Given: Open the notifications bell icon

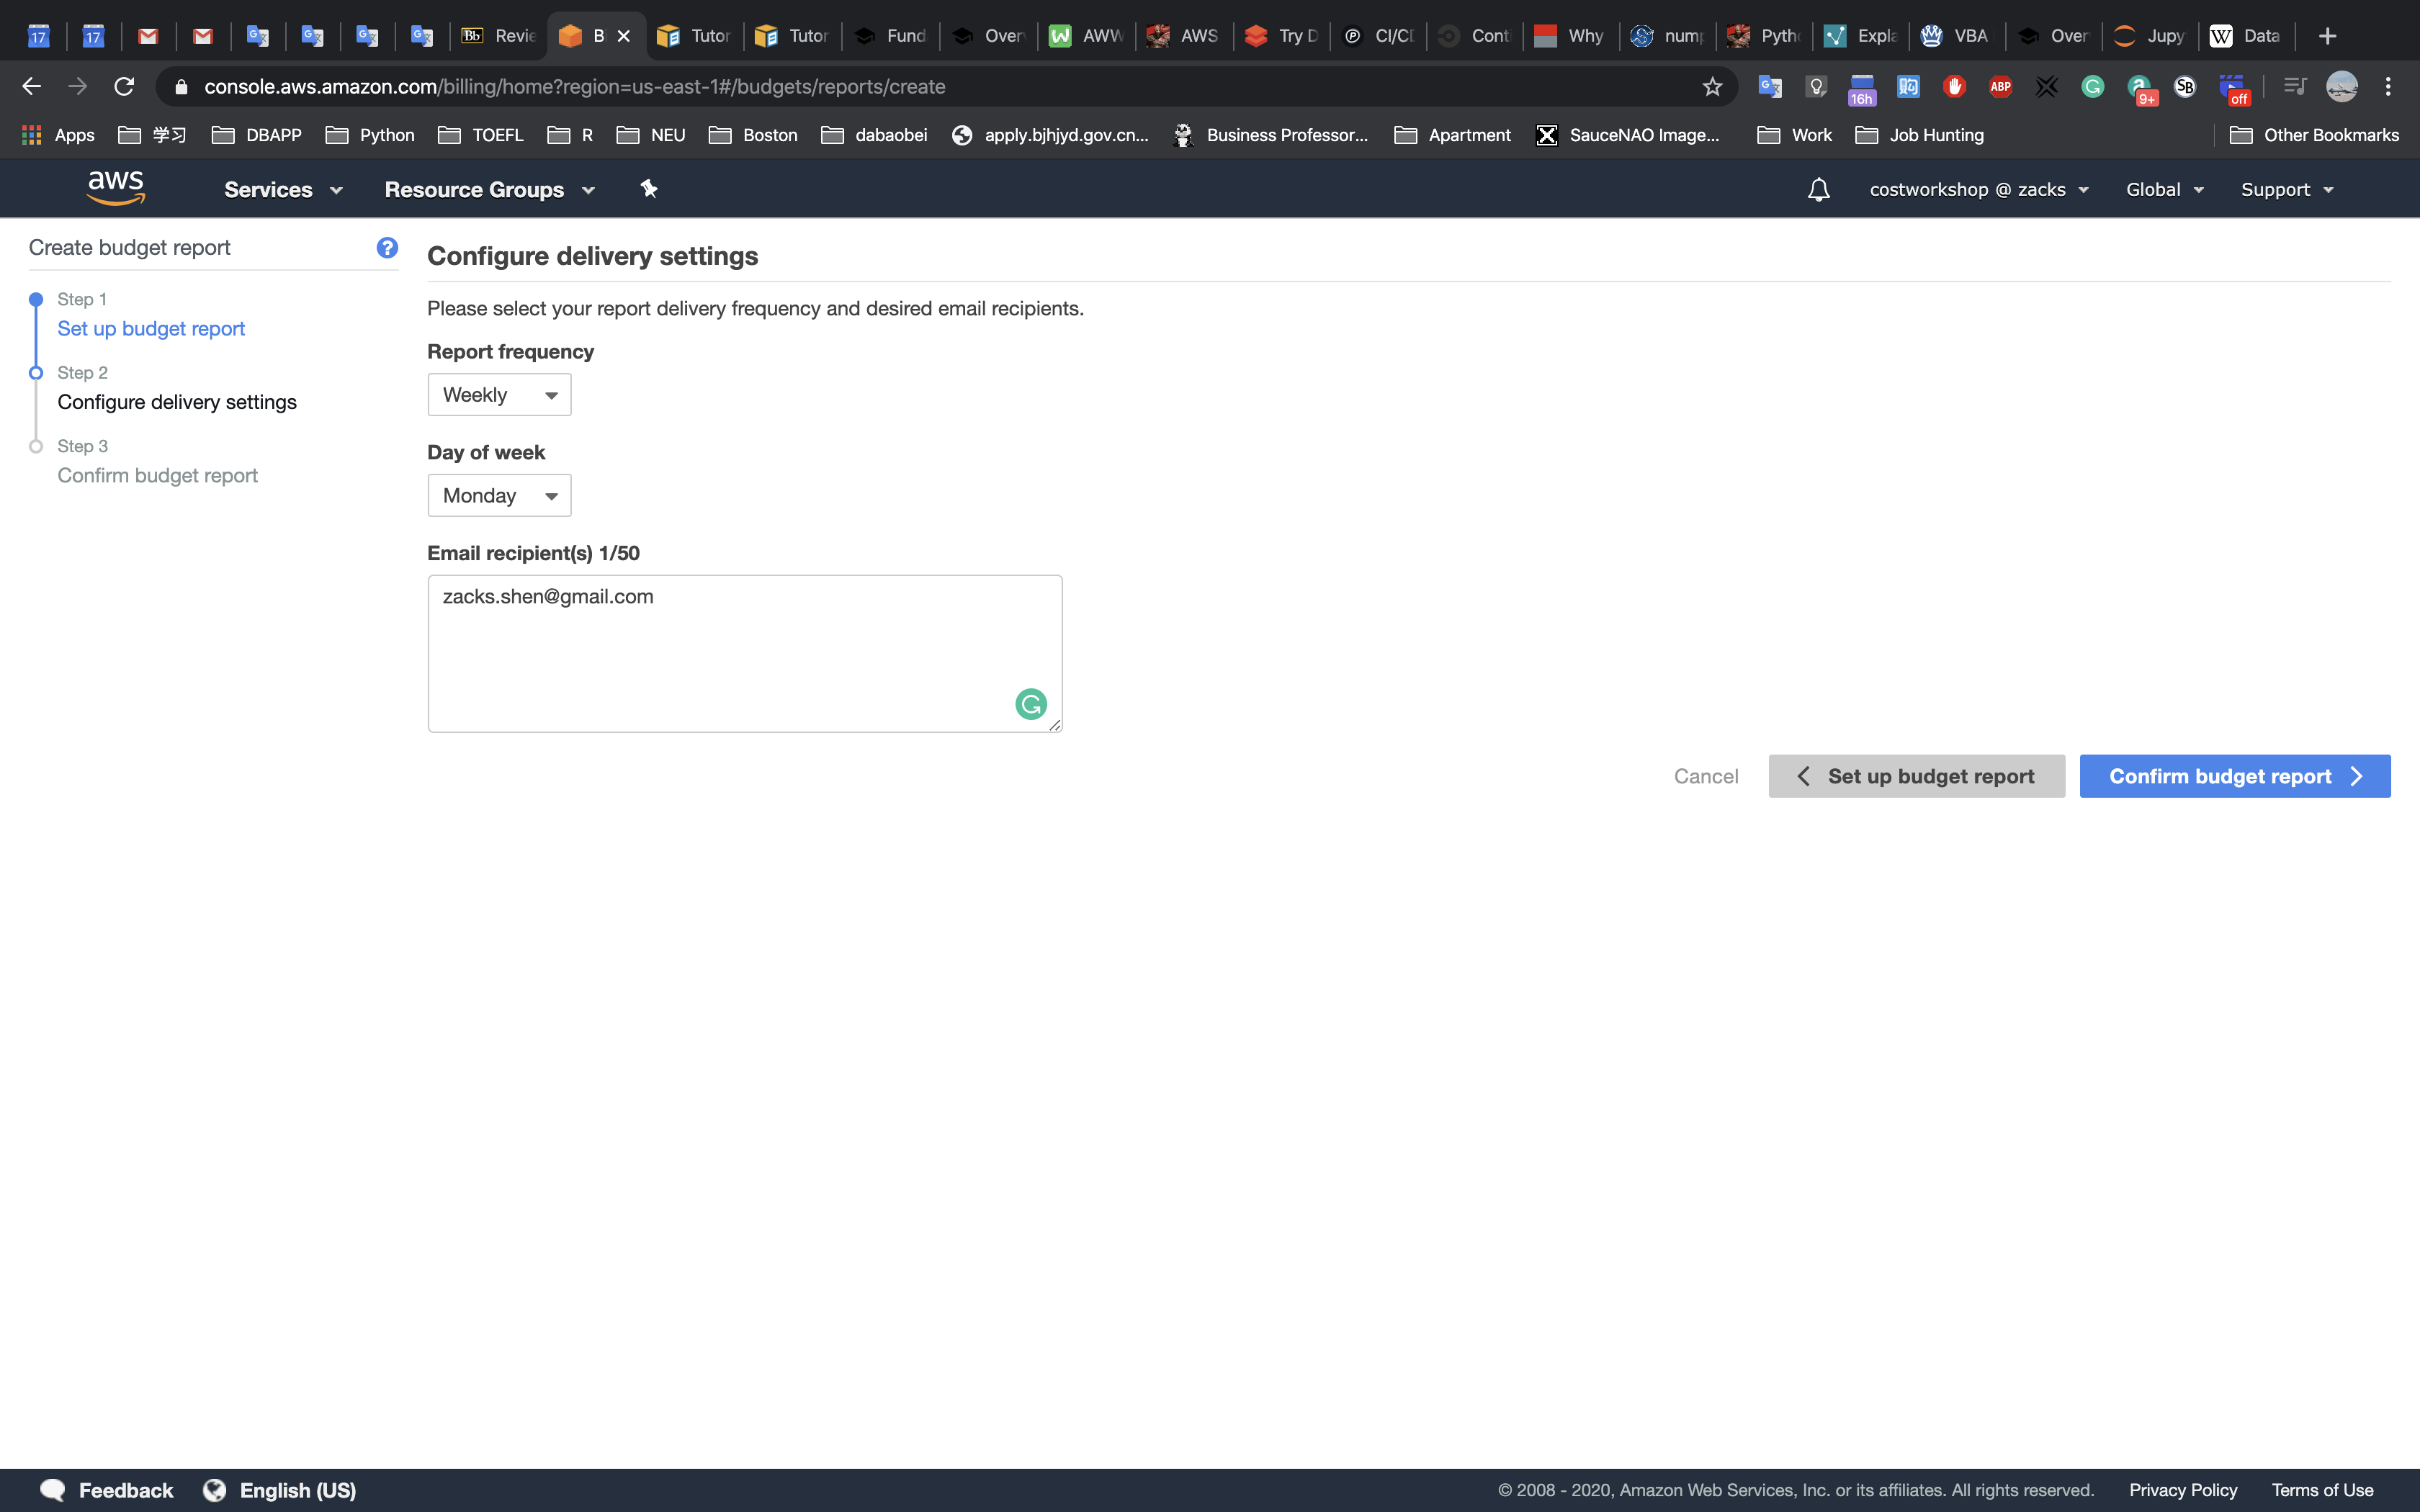Looking at the screenshot, I should pyautogui.click(x=1818, y=190).
